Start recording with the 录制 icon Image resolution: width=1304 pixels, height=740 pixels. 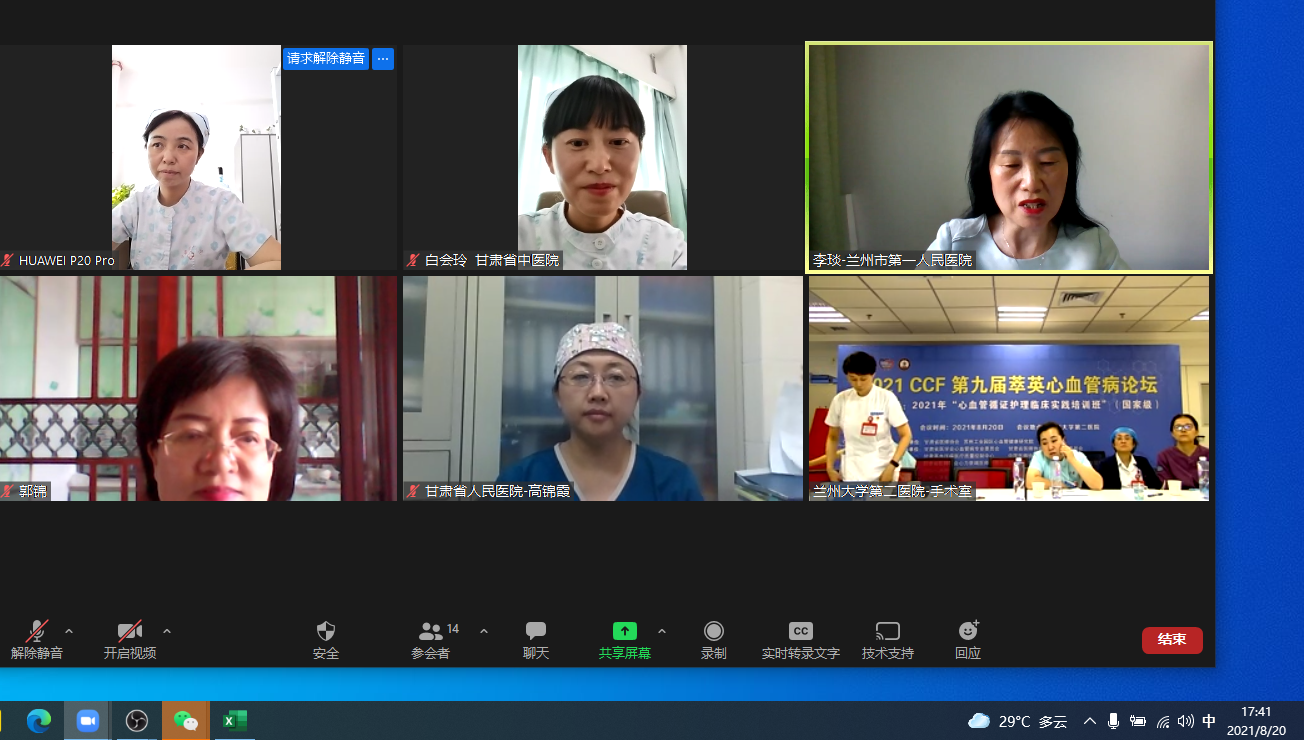point(713,632)
